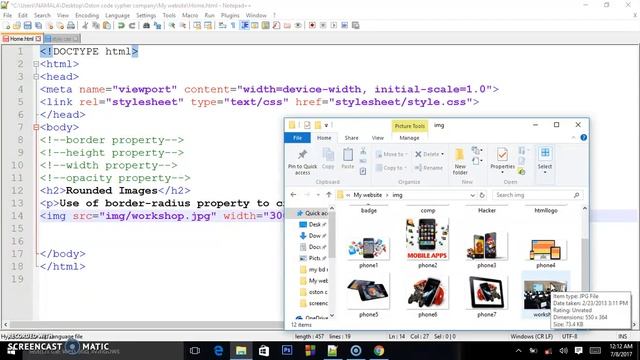
Task: Click the Explorer Back arrow
Action: [293, 195]
